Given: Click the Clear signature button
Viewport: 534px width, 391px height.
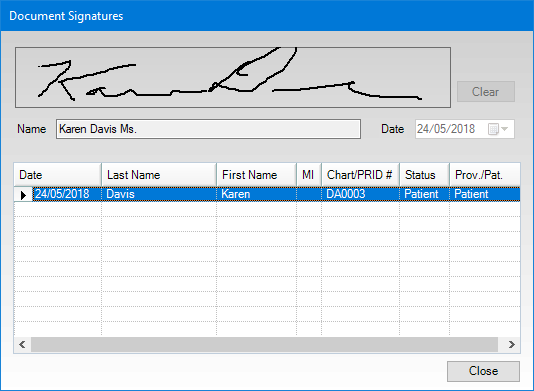Looking at the screenshot, I should tap(486, 92).
